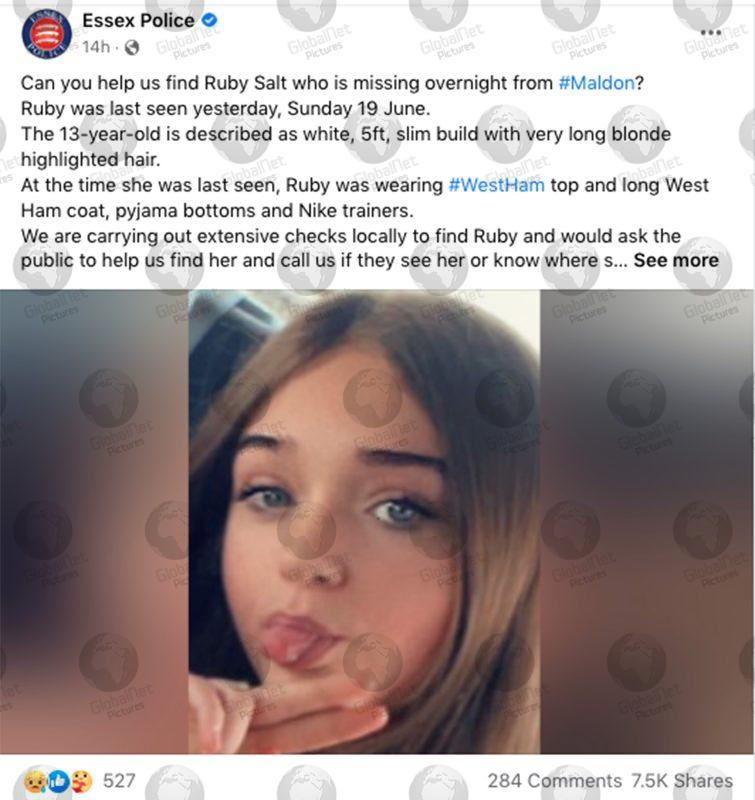Click the blue verified badge next to Essex Police
Viewport: 755px width, 800px height.
(209, 20)
